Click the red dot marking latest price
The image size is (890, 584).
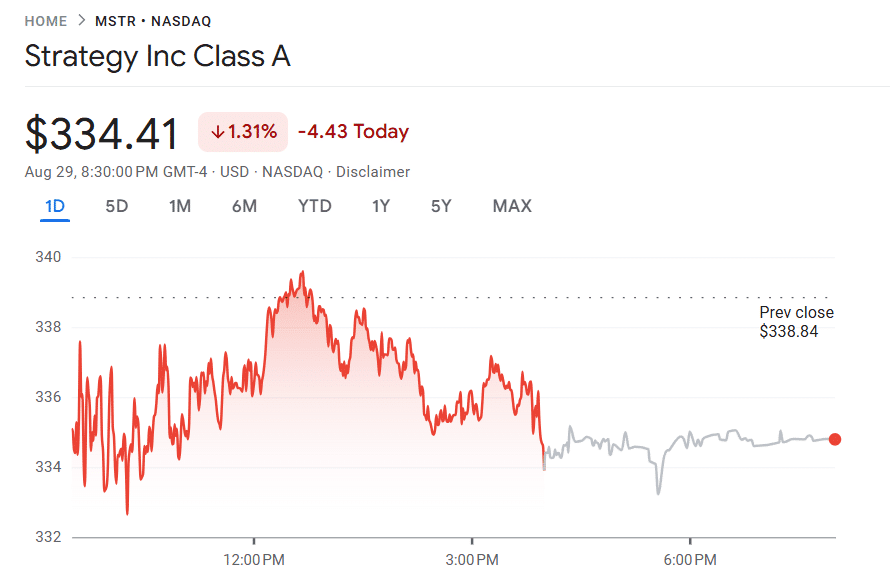(x=835, y=438)
